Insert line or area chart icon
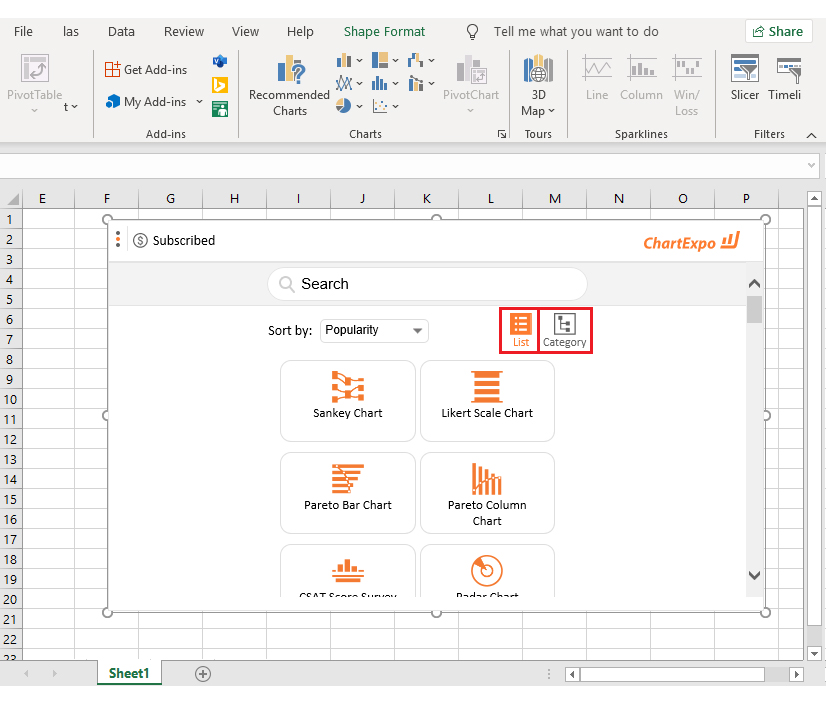The image size is (826, 704). click(344, 83)
